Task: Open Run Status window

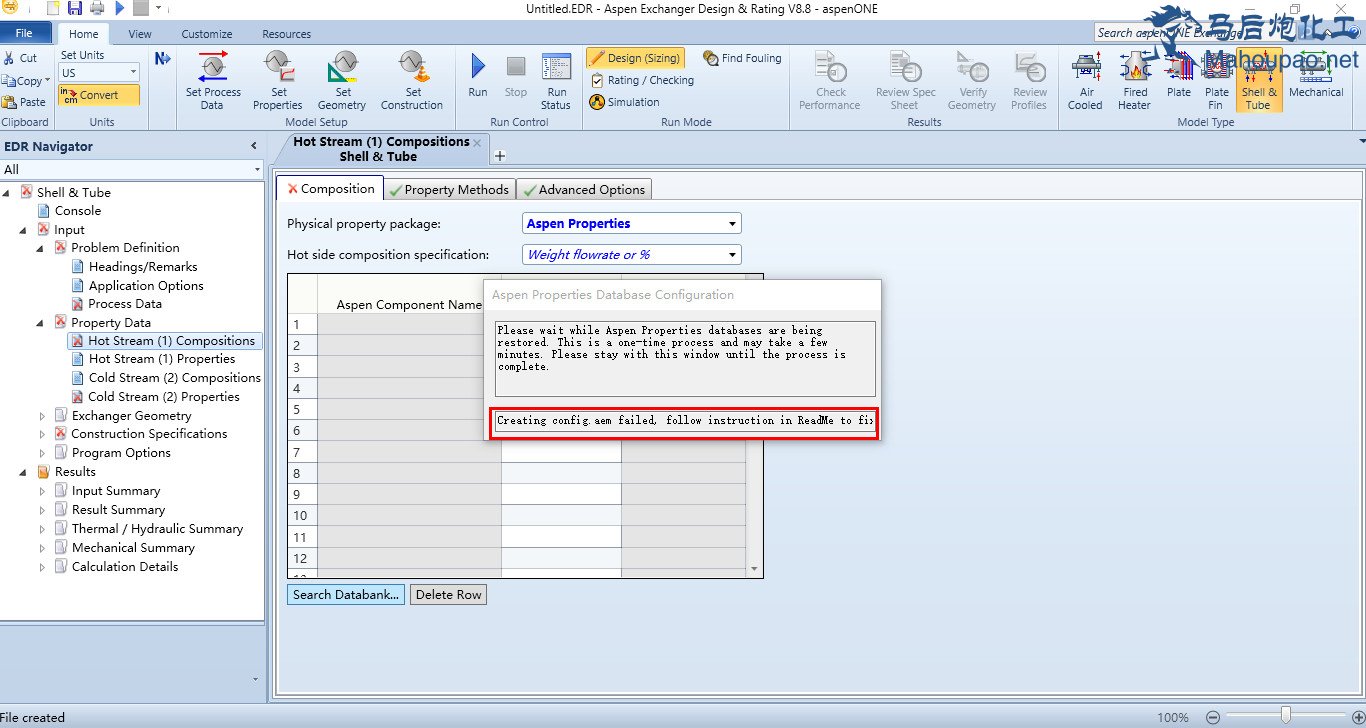Action: (556, 80)
